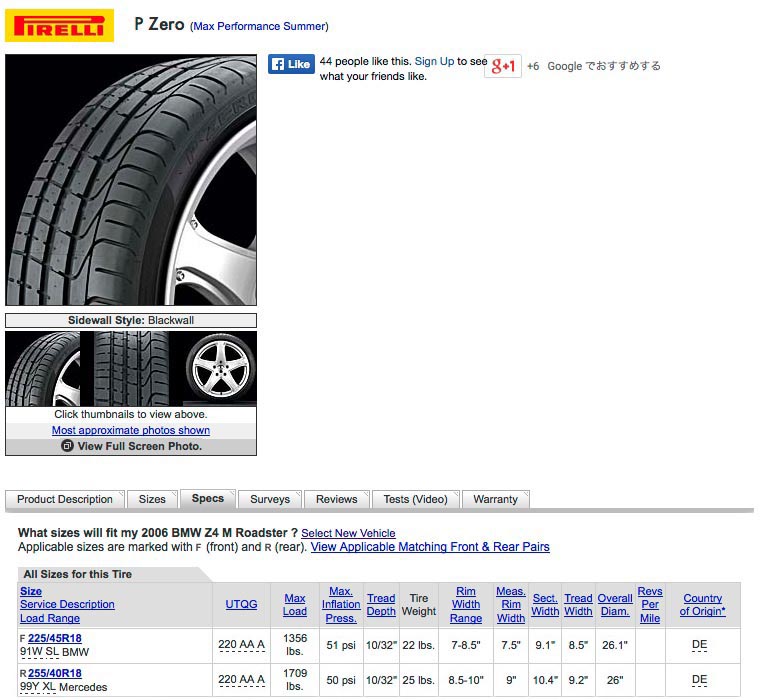Click the UTQG column header
The image size is (760, 700).
pos(241,605)
